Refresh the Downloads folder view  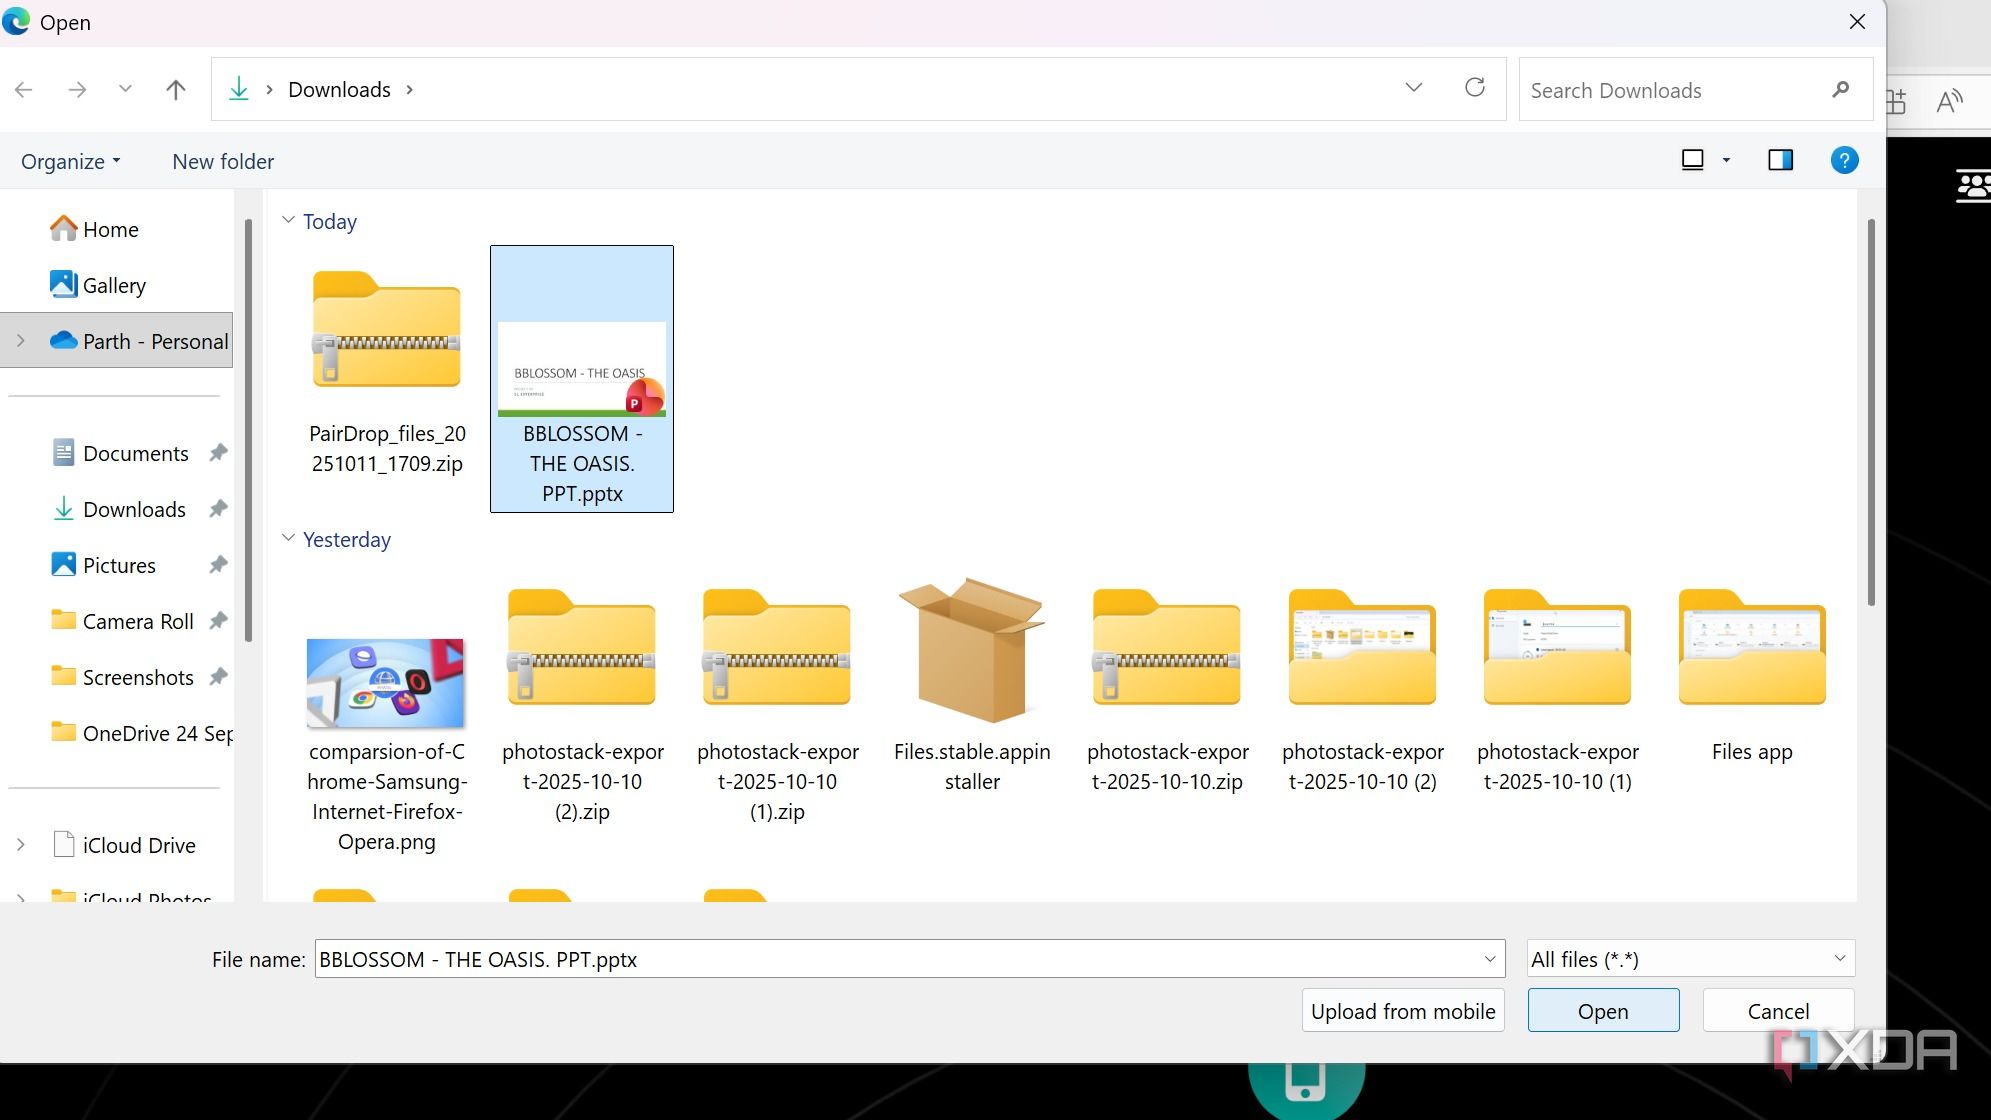pos(1474,88)
